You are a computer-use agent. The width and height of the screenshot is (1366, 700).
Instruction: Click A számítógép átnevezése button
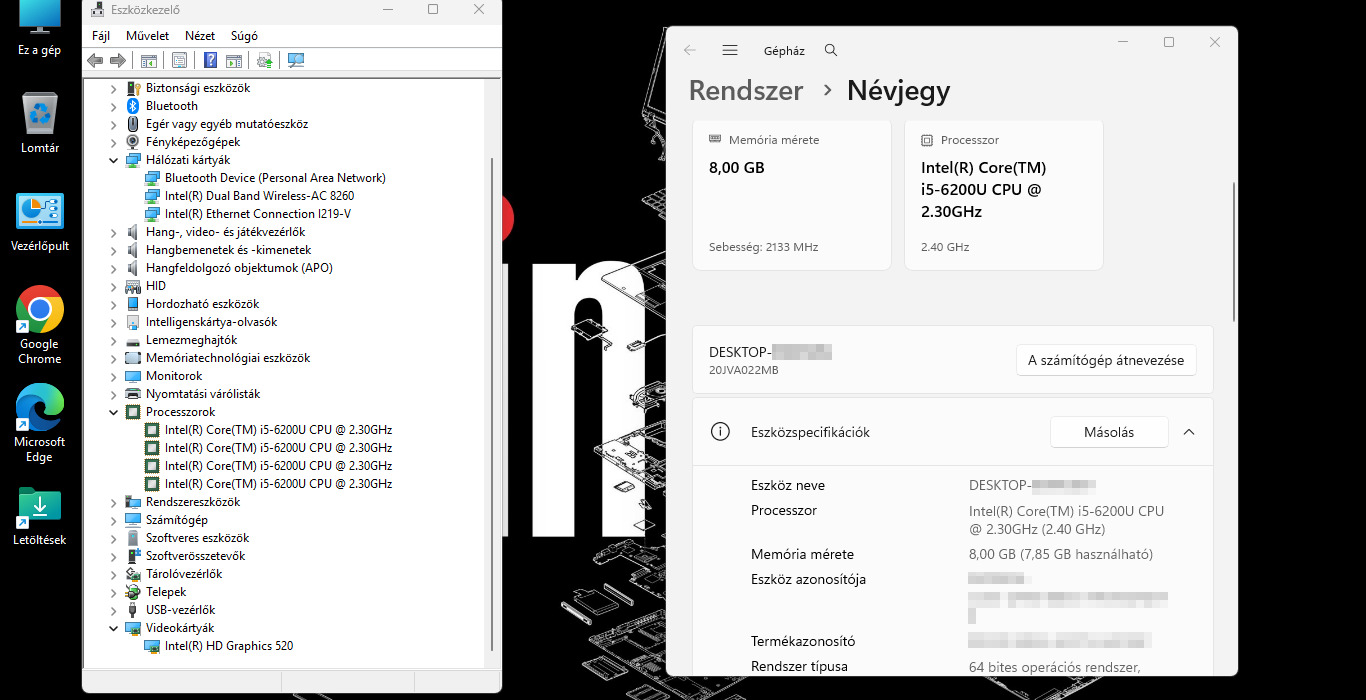[x=1106, y=360]
